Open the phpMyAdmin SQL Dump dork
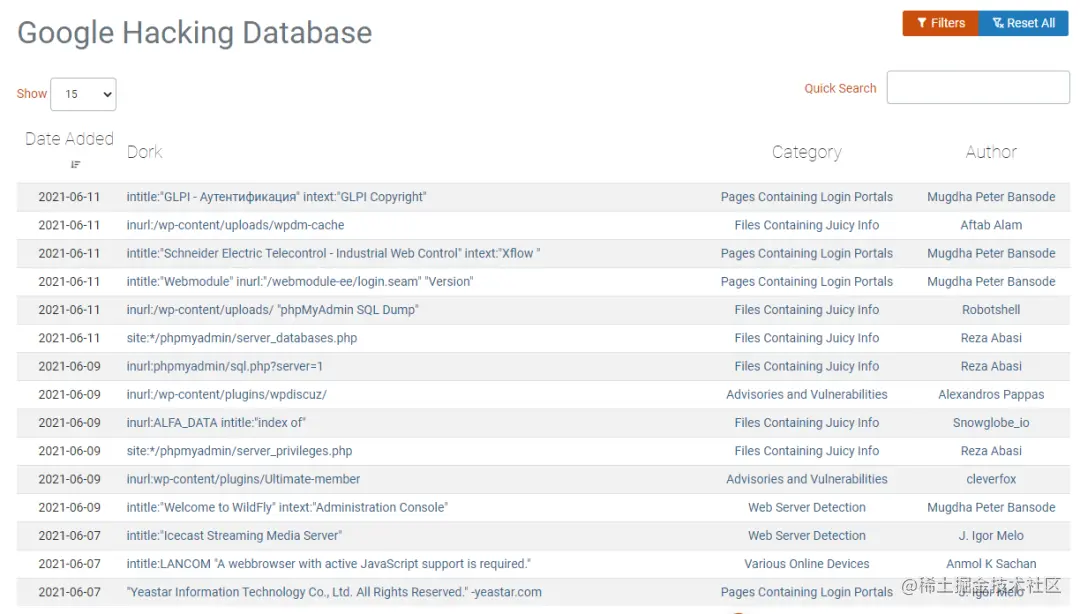 click(x=272, y=309)
